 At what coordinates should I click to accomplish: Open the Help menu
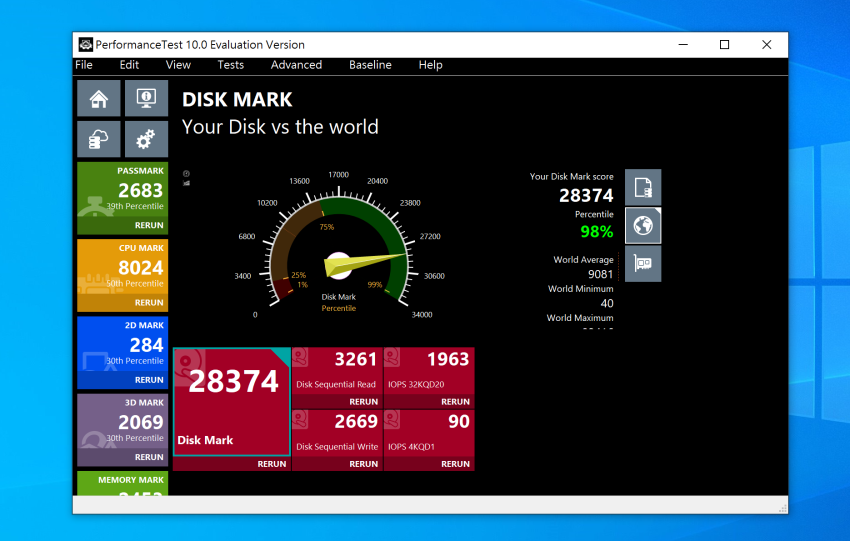[x=430, y=65]
